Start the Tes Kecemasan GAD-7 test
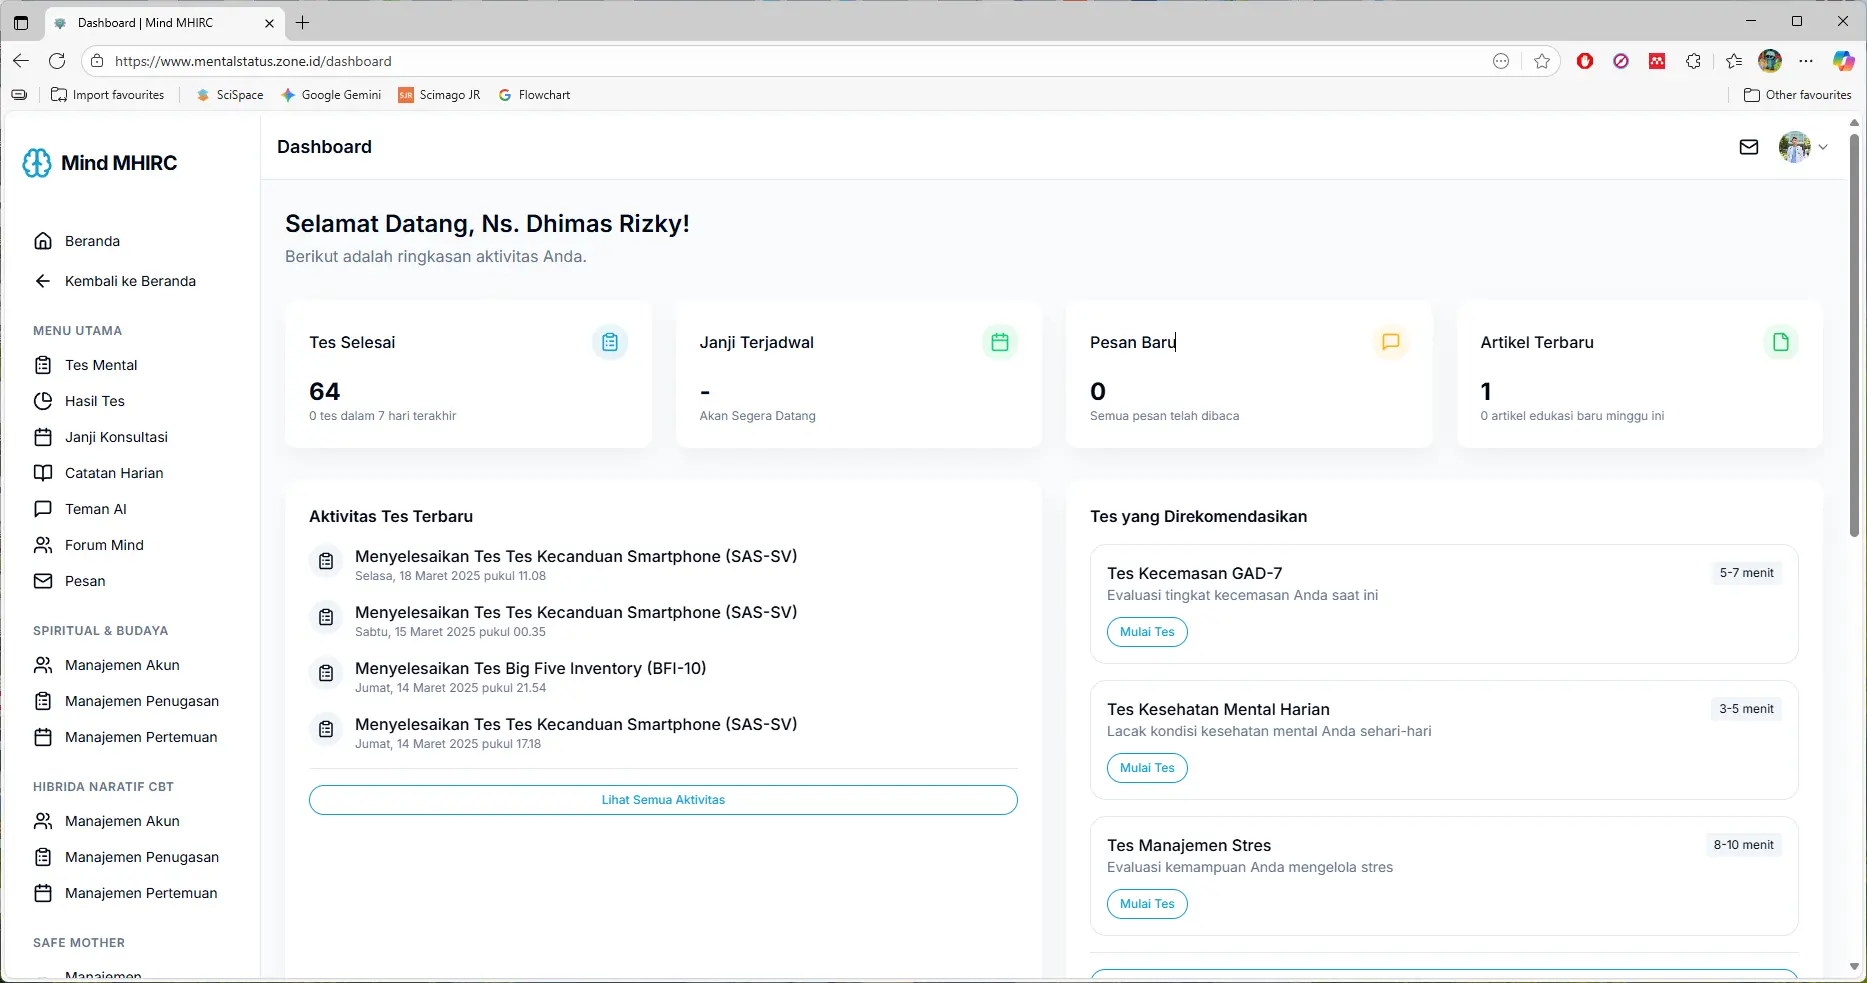 click(1147, 632)
